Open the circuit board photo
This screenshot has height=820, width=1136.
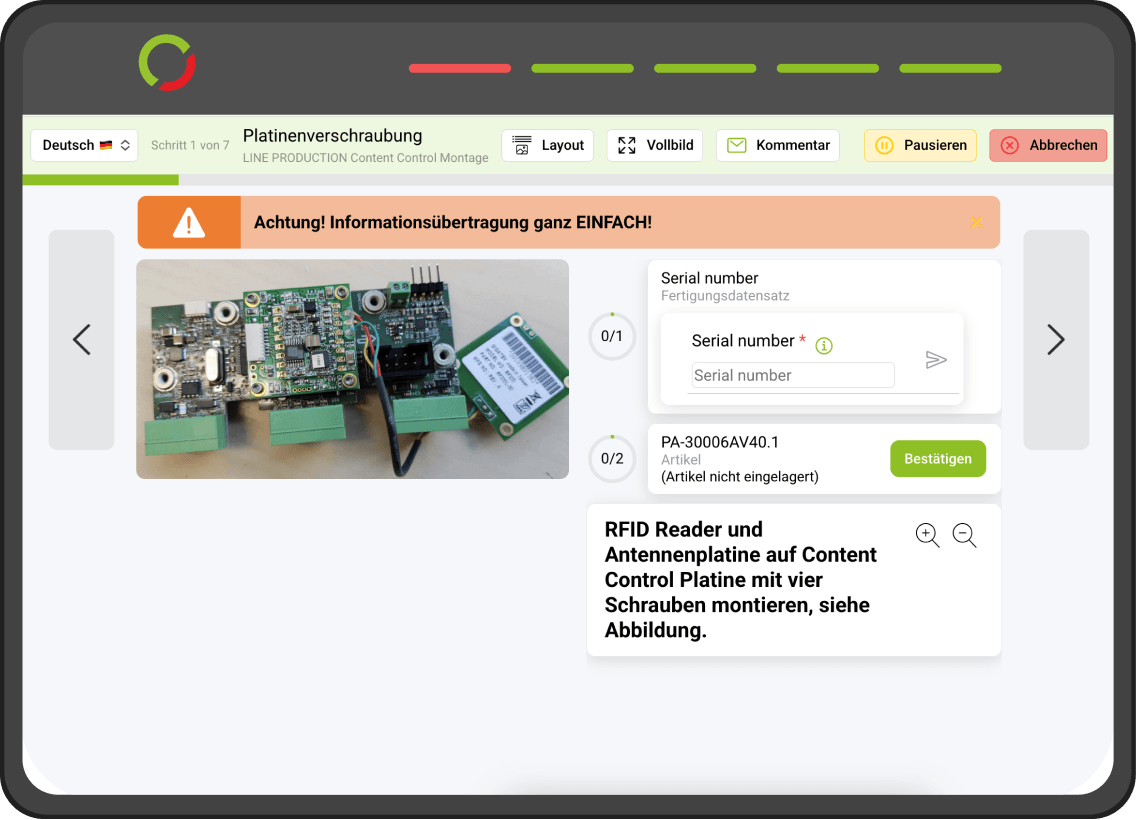coord(352,368)
